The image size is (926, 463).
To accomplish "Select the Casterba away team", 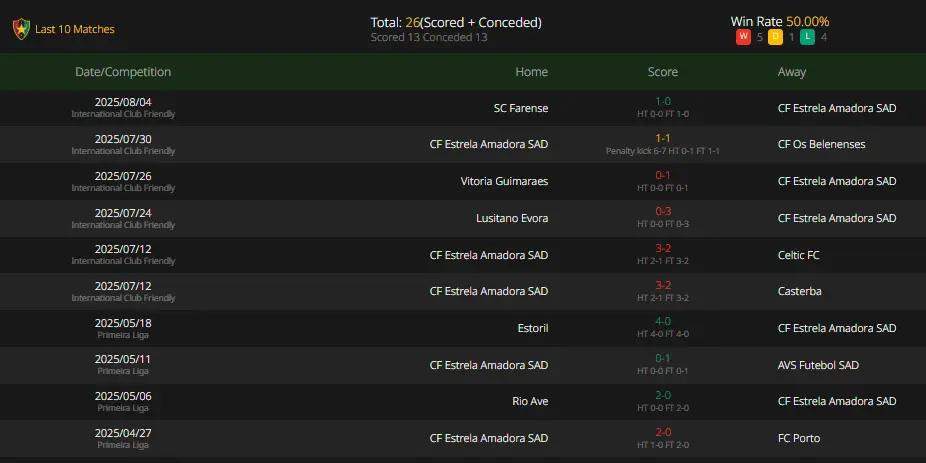I will (800, 291).
